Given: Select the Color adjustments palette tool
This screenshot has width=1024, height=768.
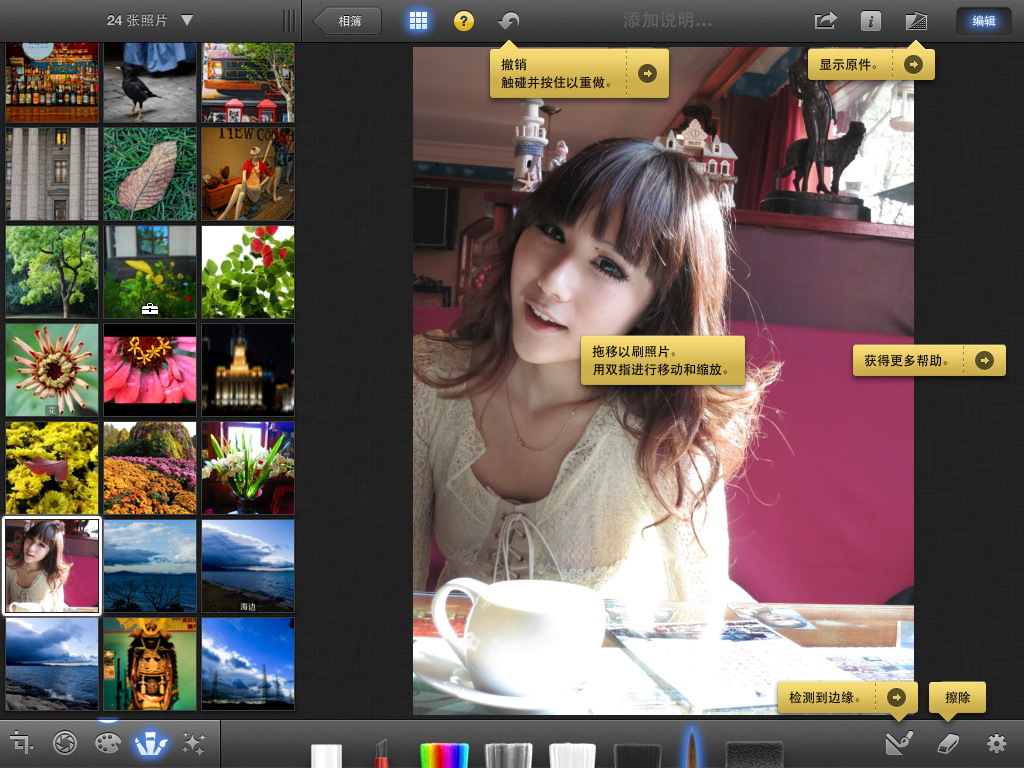Looking at the screenshot, I should pos(108,744).
